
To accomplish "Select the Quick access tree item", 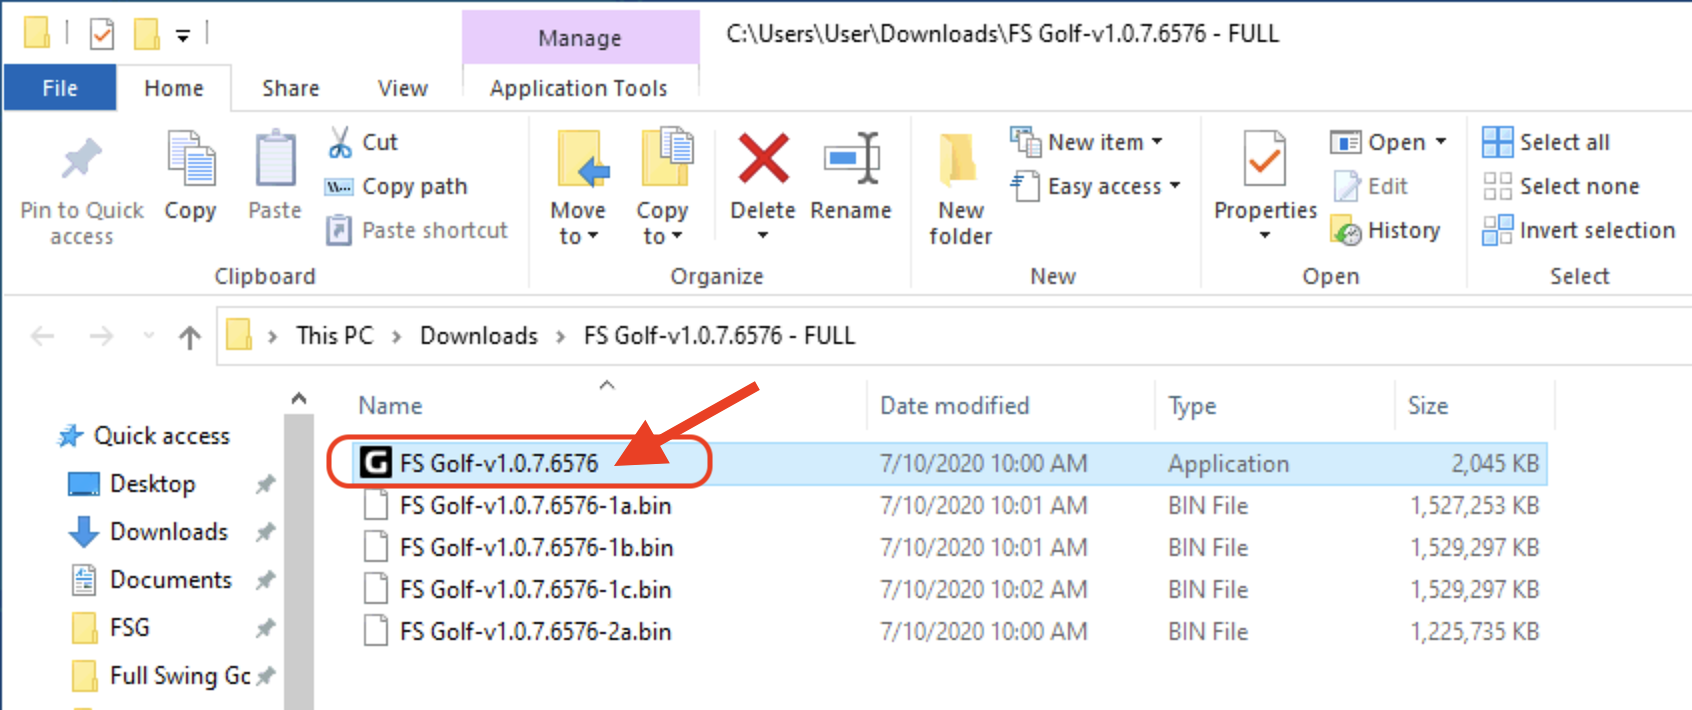I will (162, 436).
